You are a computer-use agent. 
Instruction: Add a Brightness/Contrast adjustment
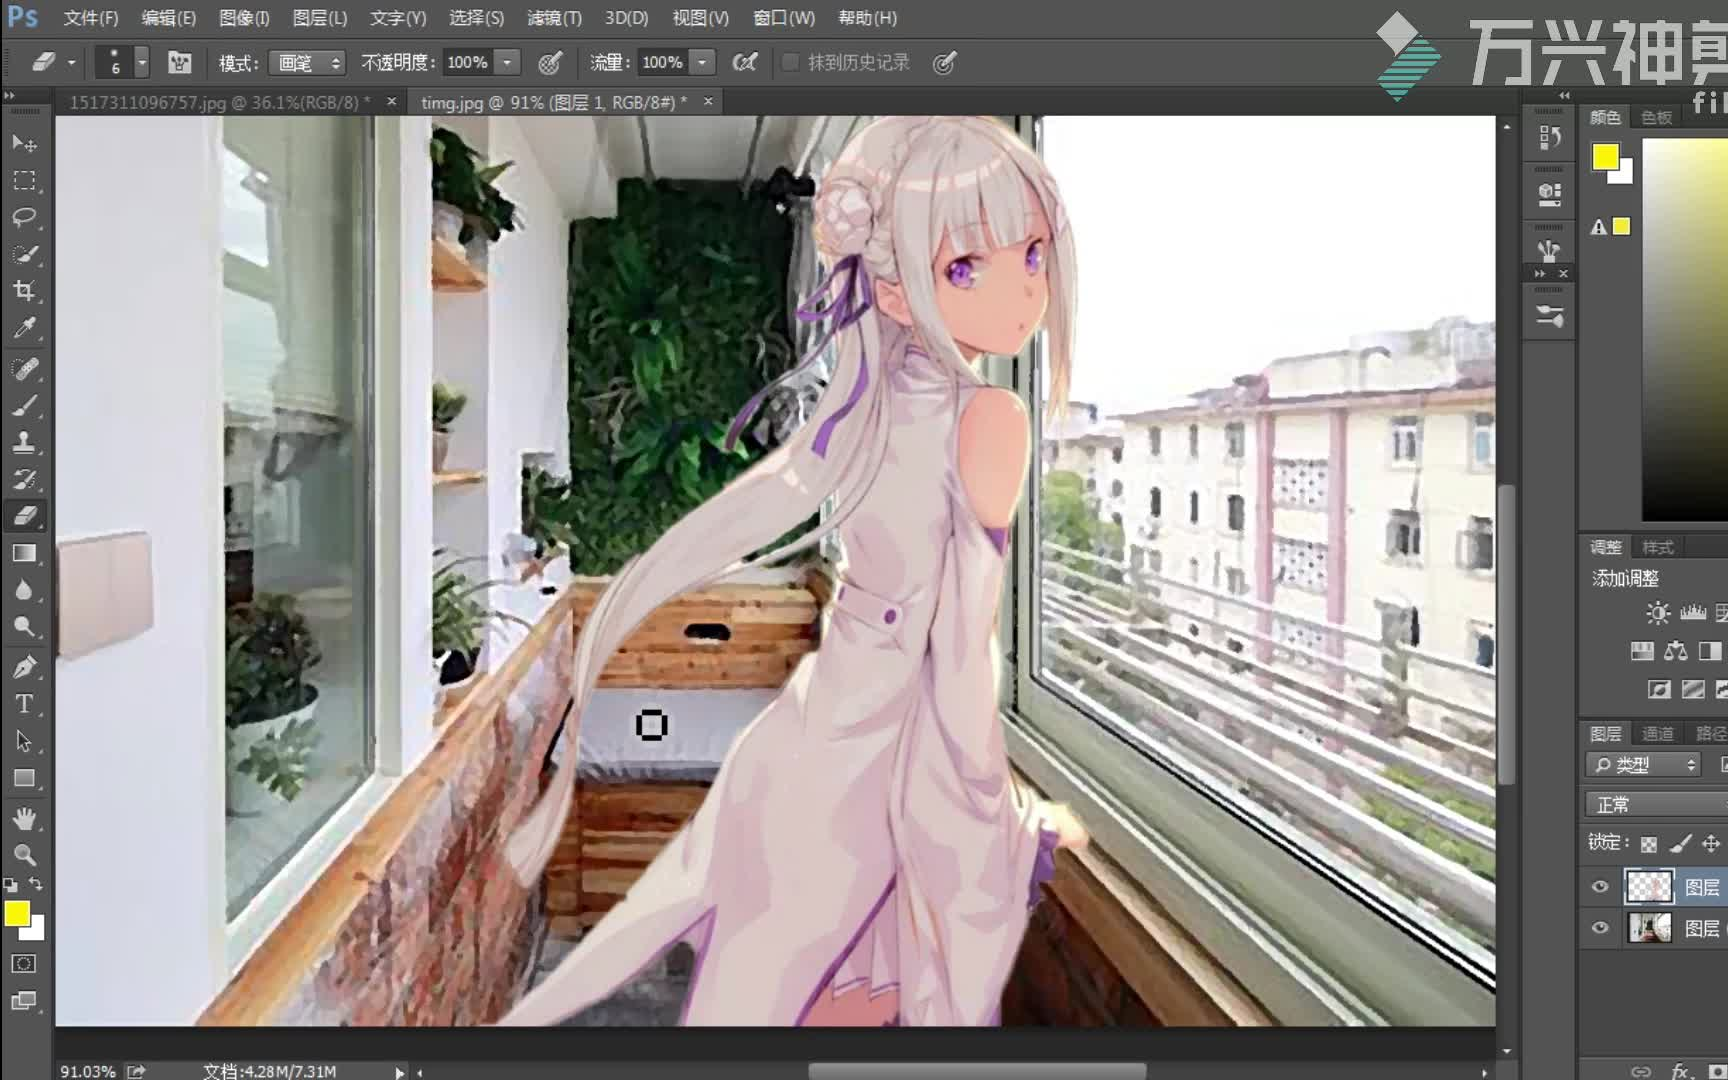(x=1658, y=613)
